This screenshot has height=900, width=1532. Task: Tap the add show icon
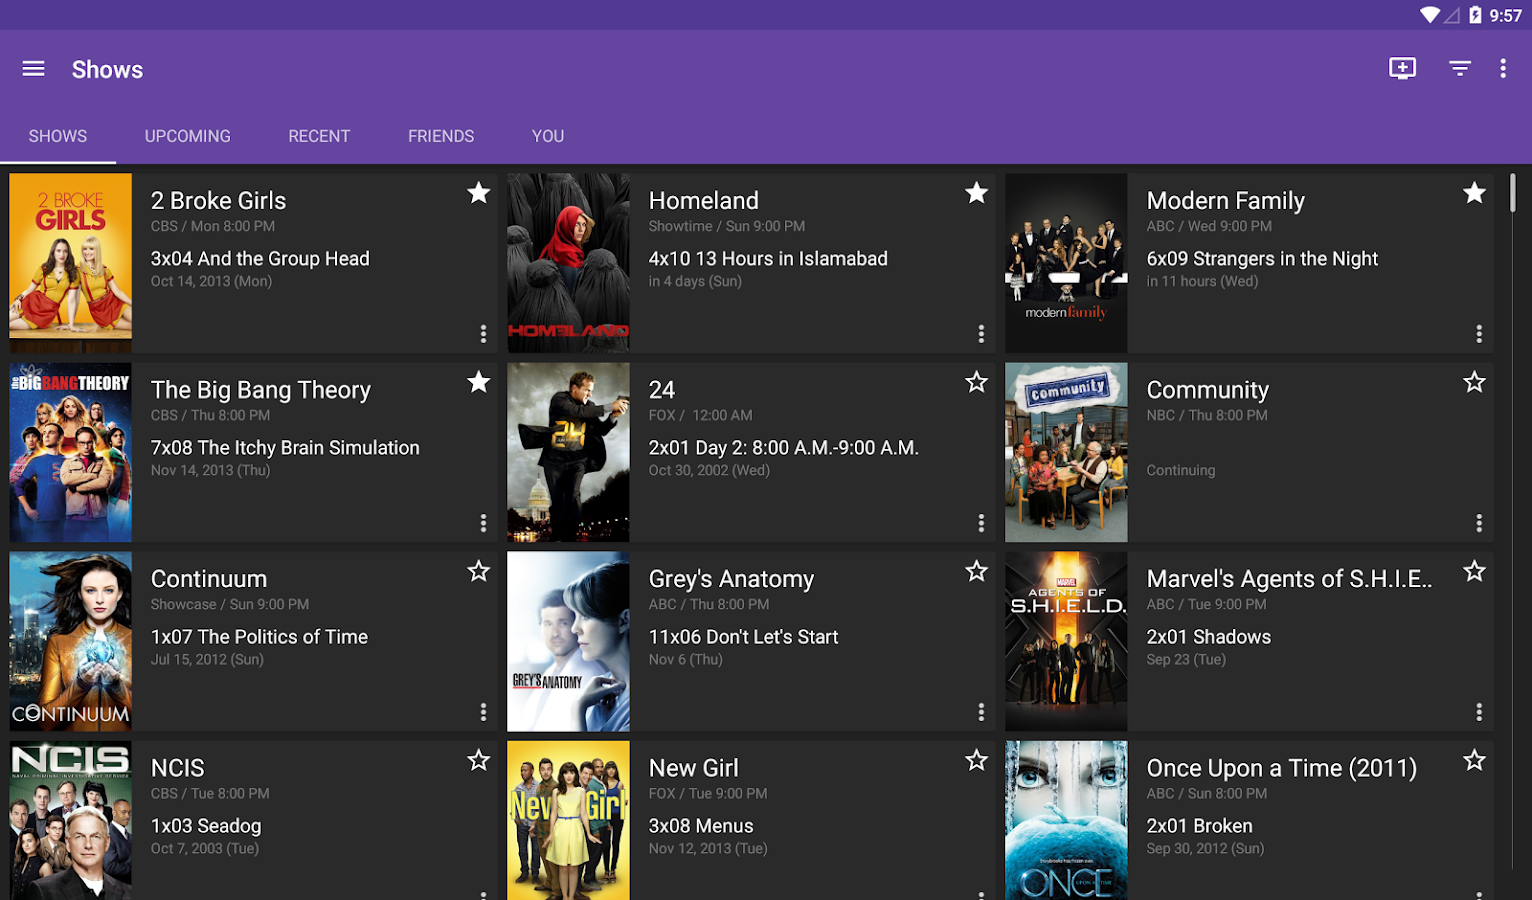1402,68
